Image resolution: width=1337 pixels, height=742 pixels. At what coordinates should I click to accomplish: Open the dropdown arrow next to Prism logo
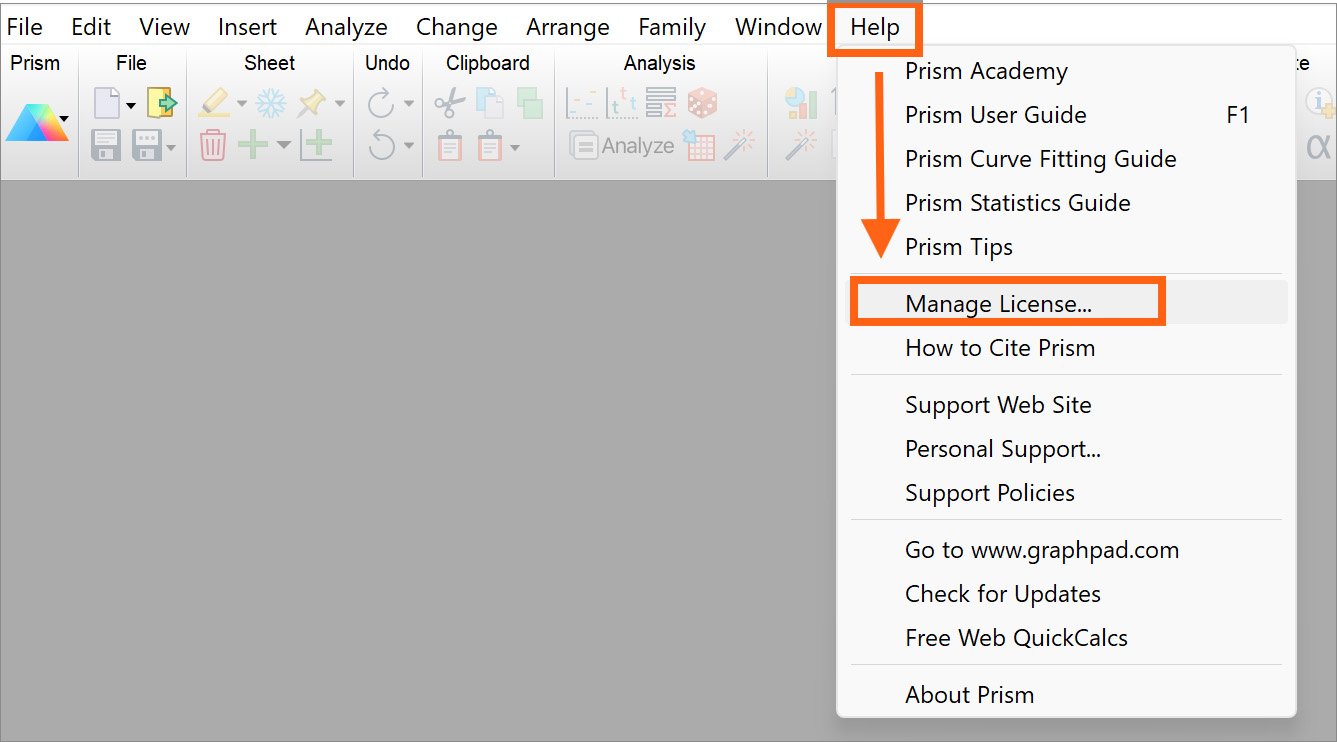tap(65, 120)
